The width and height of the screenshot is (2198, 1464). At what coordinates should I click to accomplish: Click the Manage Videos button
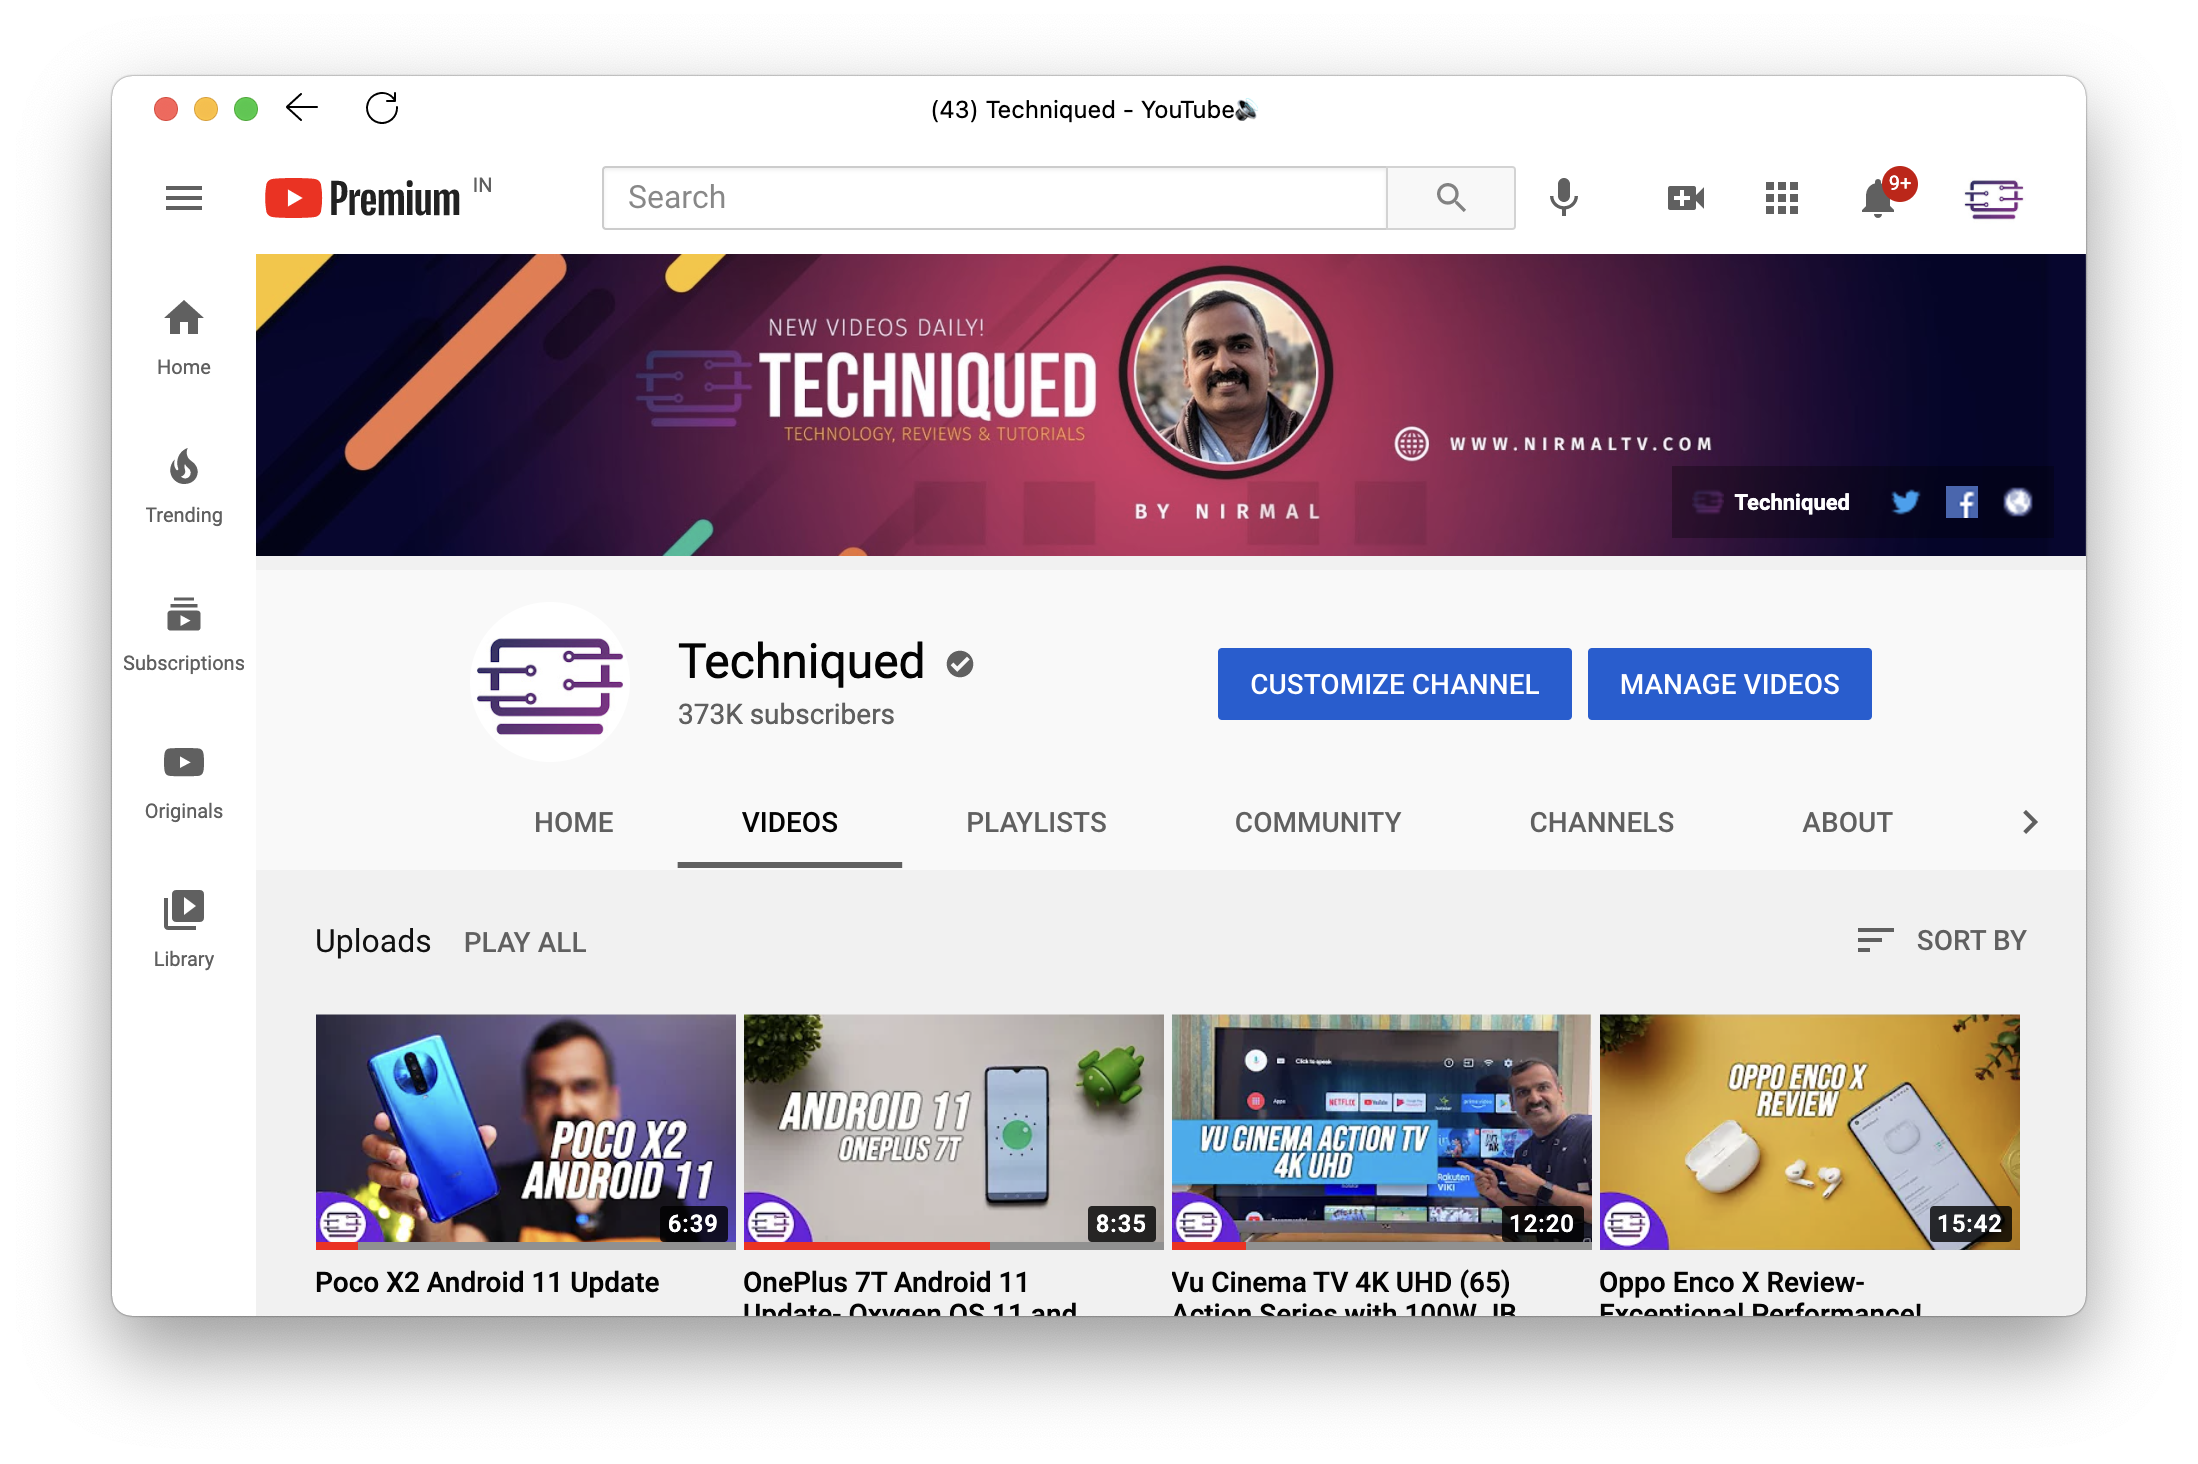pos(1729,684)
